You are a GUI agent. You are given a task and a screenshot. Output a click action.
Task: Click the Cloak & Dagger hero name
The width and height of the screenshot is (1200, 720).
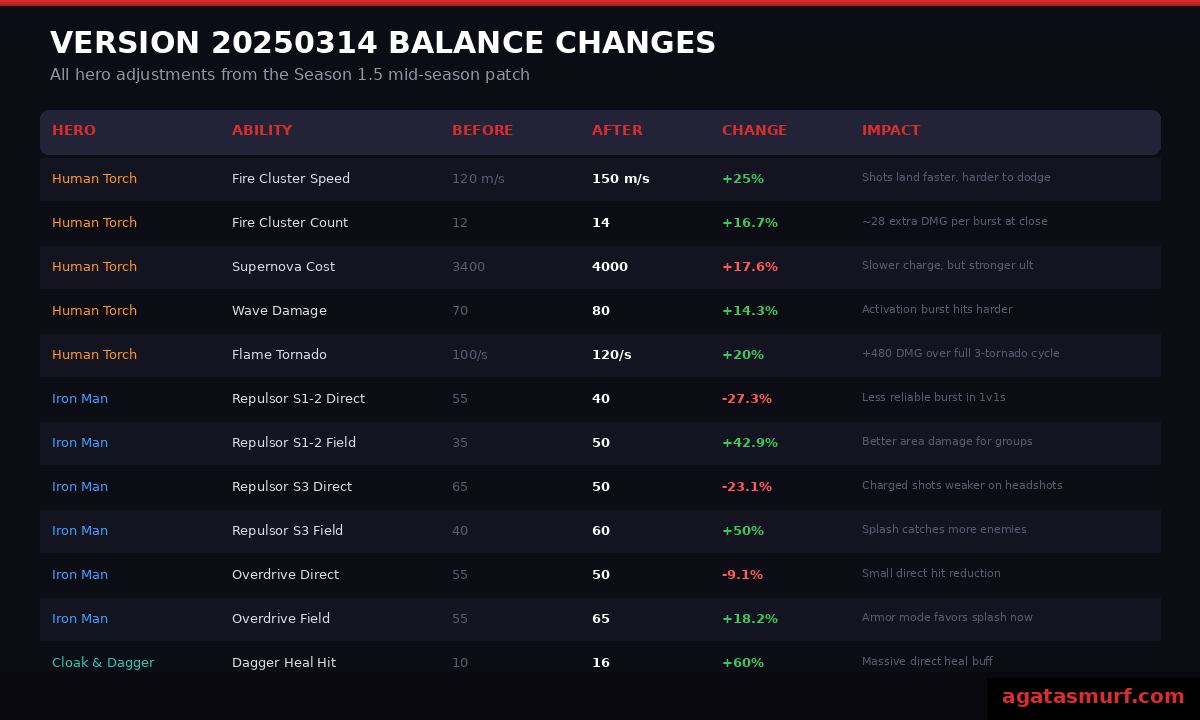coord(103,663)
